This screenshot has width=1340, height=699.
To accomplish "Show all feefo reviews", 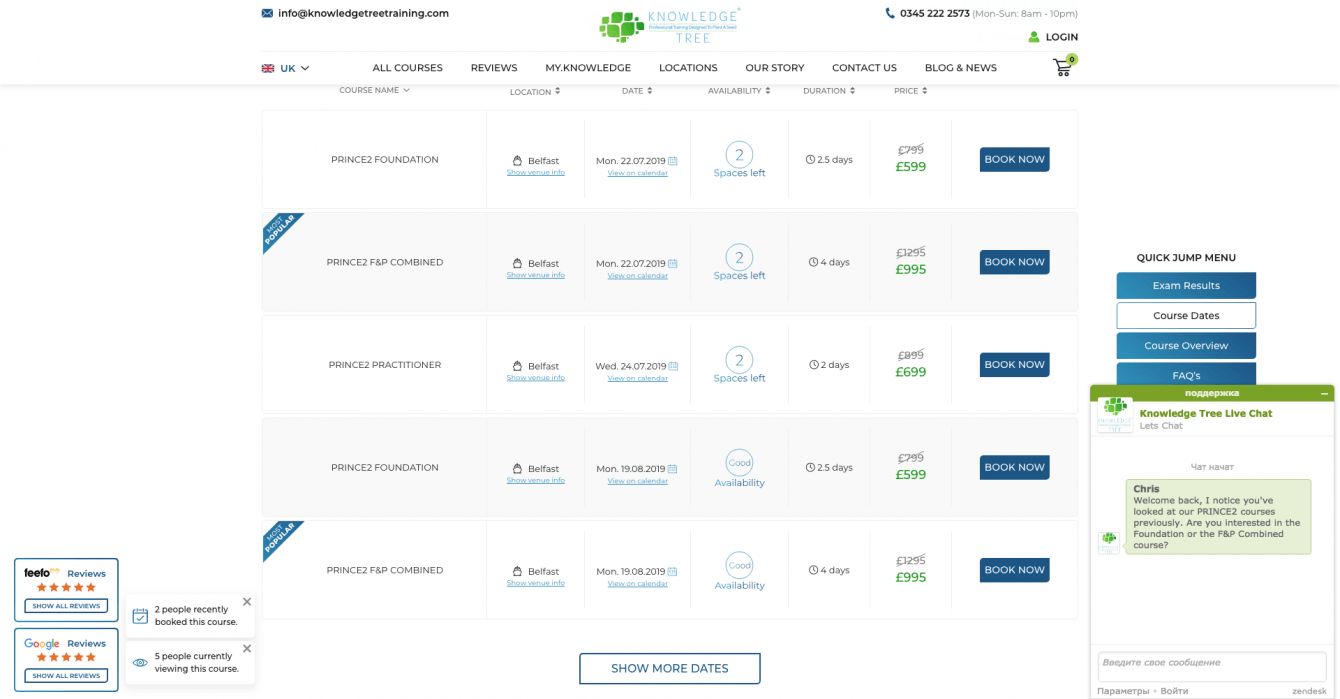I will point(66,606).
